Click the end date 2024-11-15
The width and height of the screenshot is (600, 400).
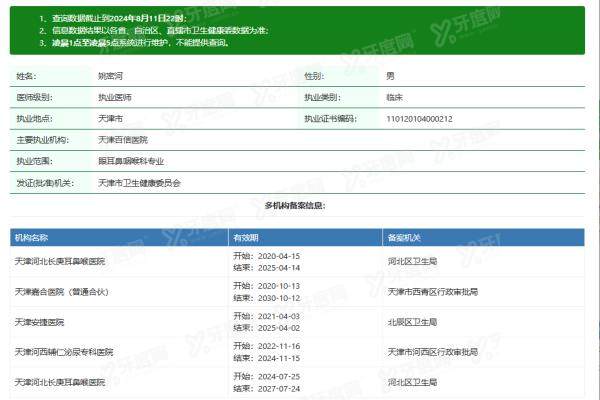(x=279, y=358)
